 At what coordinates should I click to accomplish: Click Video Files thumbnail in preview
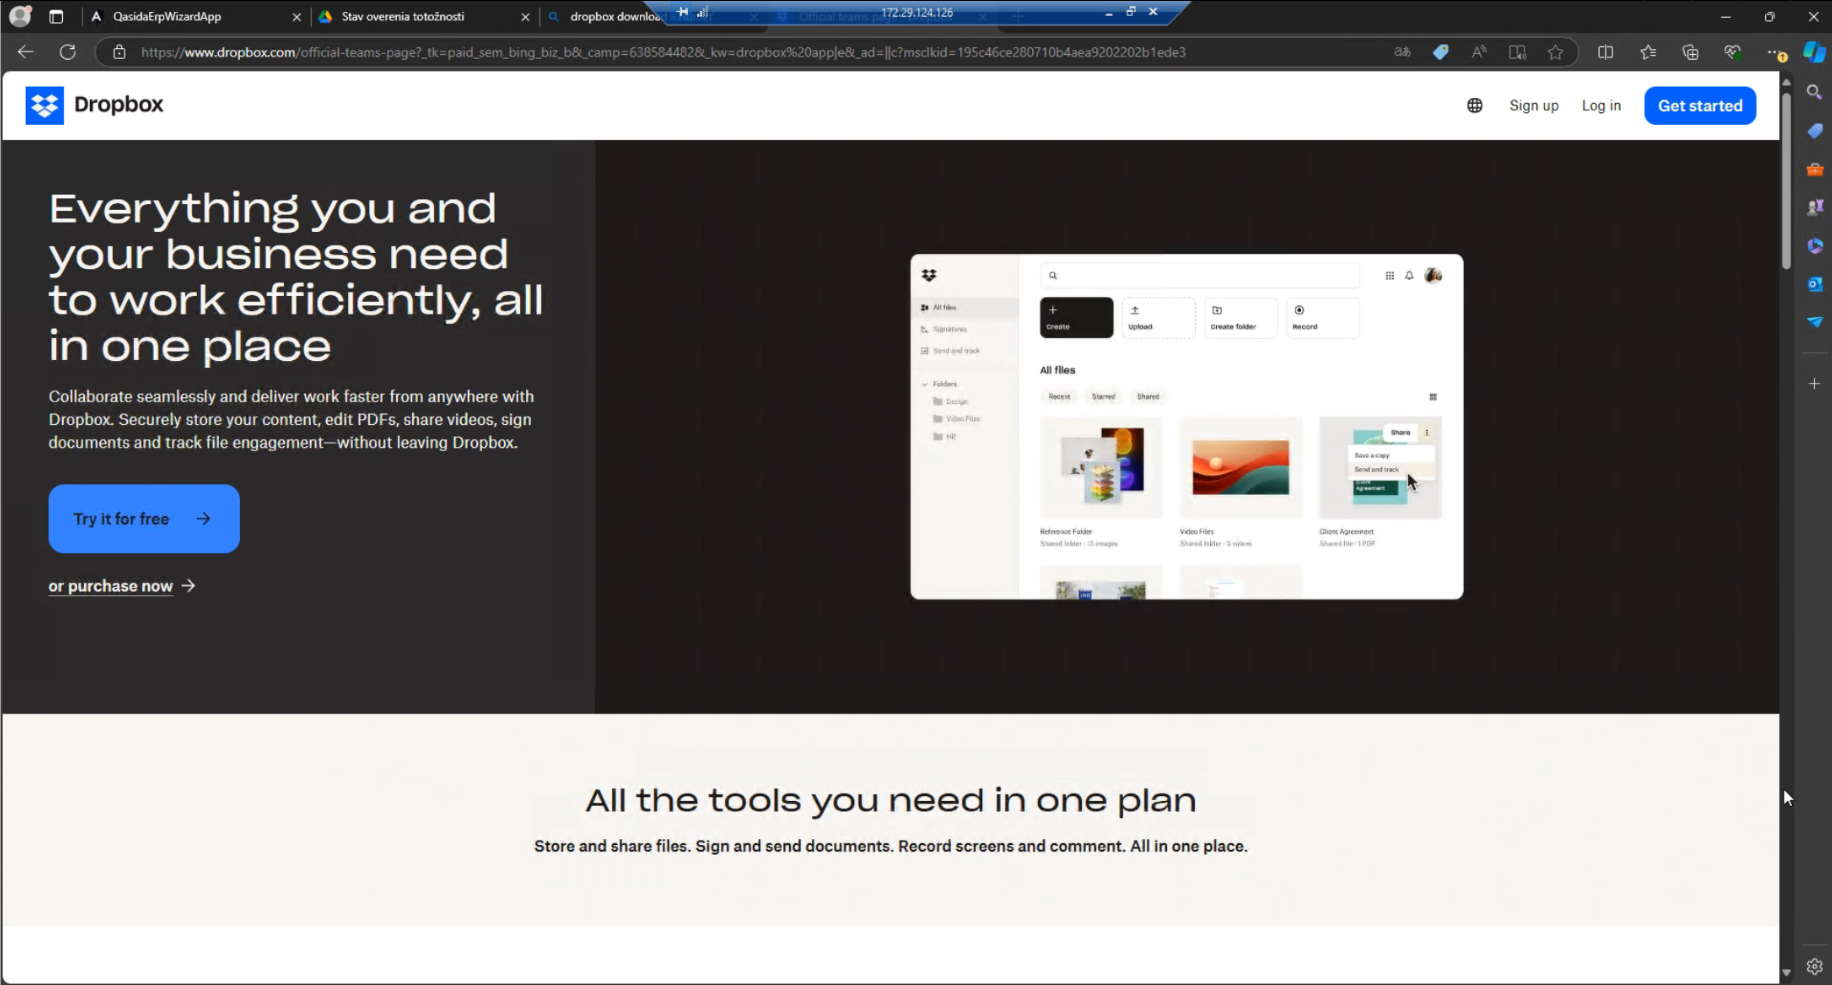pyautogui.click(x=1241, y=467)
